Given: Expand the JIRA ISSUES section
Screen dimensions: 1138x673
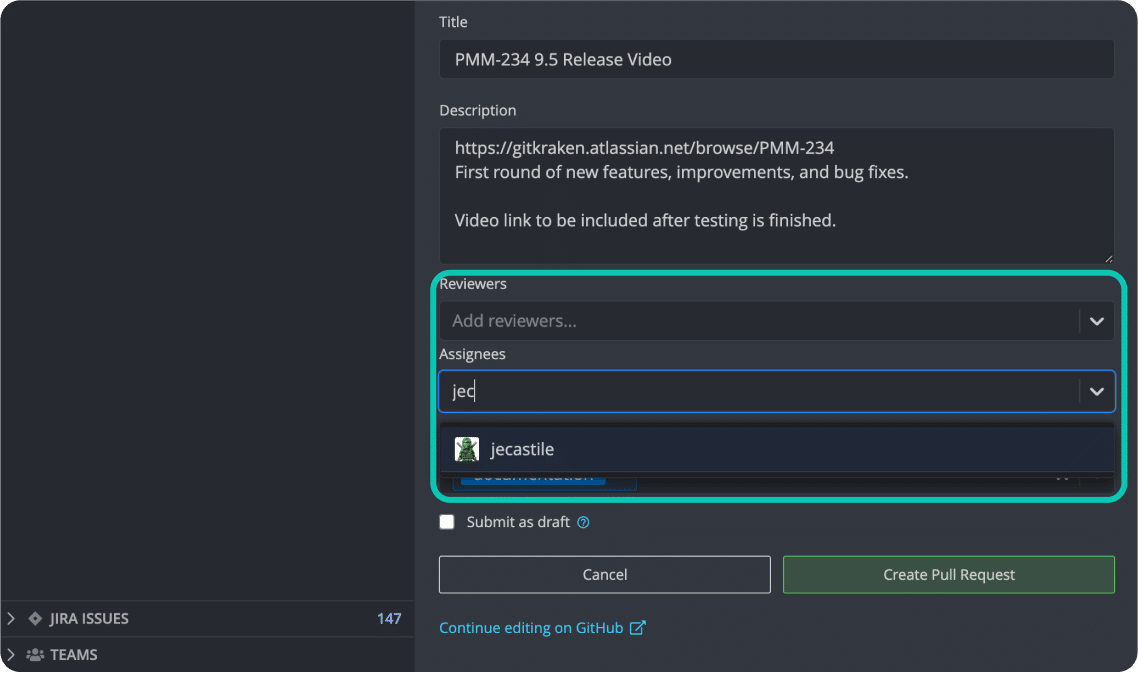Looking at the screenshot, I should point(10,618).
